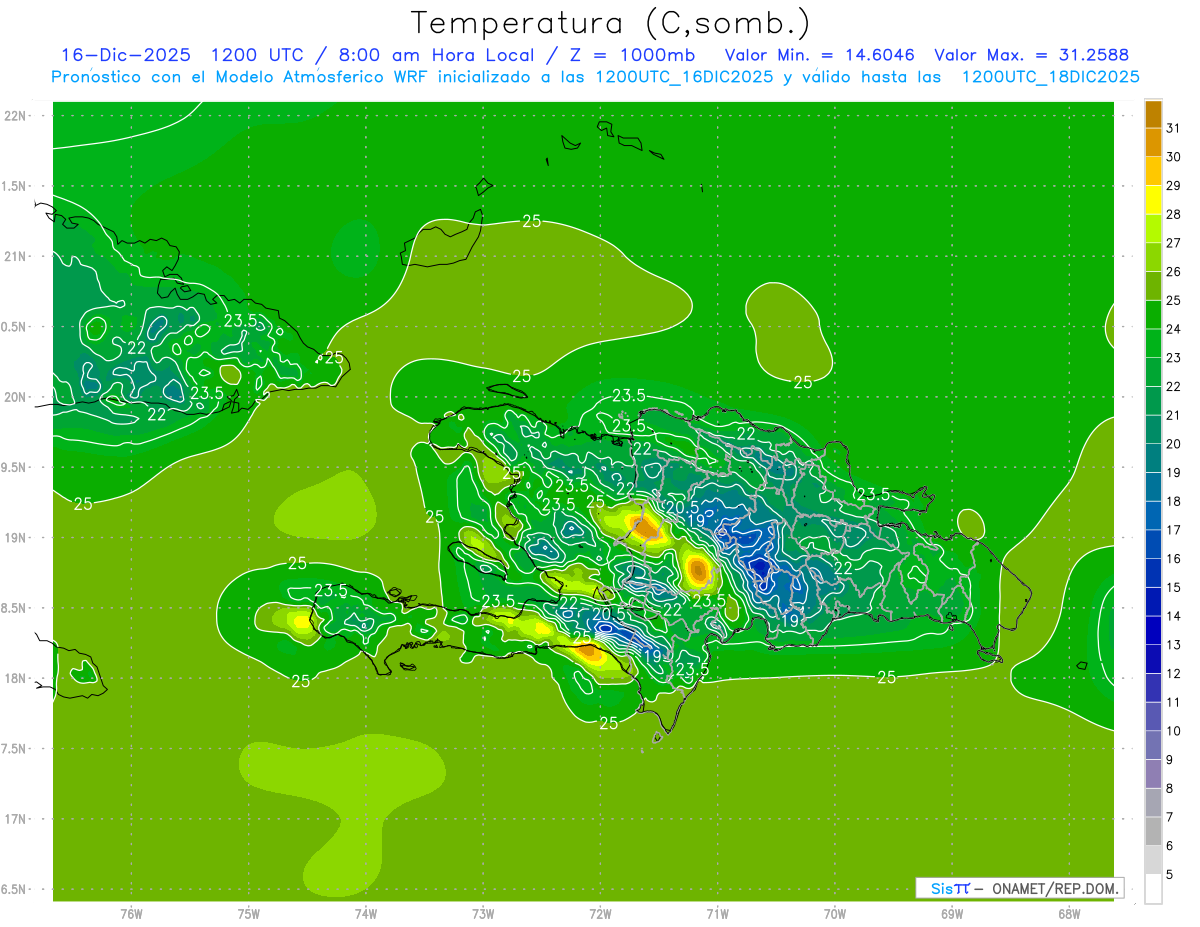Click the '74W' longitude axis label
The width and height of the screenshot is (1200, 927).
[x=366, y=913]
